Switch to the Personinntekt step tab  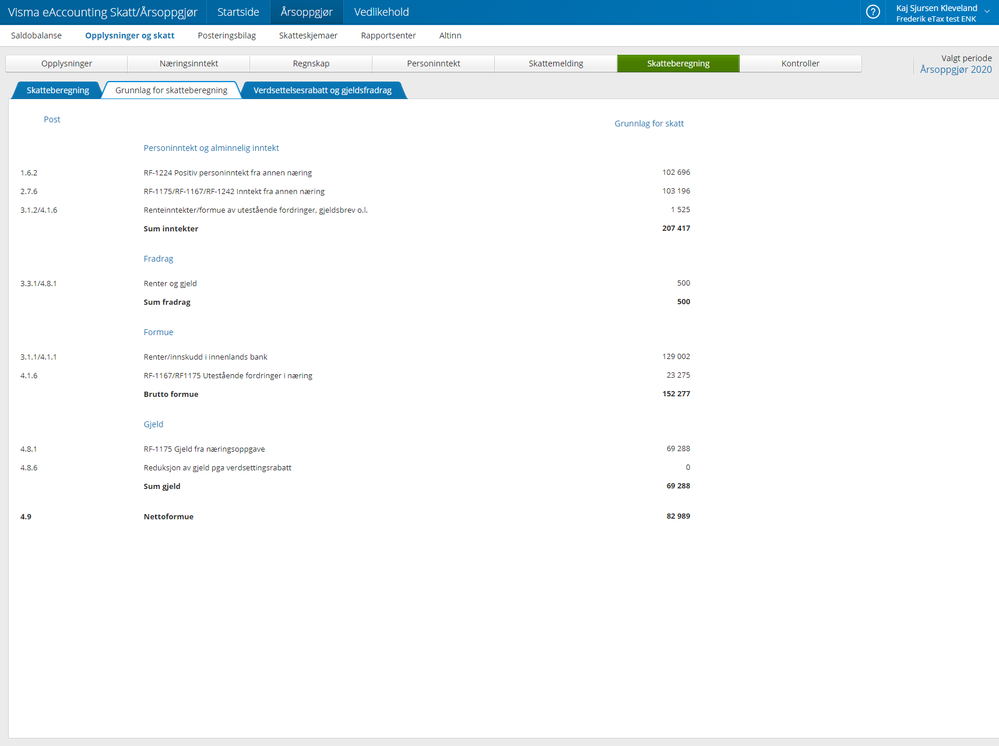[x=433, y=64]
